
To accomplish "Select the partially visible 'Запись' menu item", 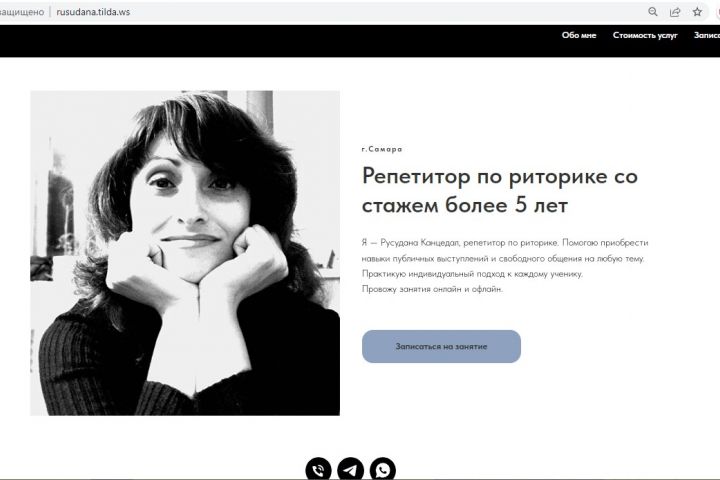I will [707, 35].
